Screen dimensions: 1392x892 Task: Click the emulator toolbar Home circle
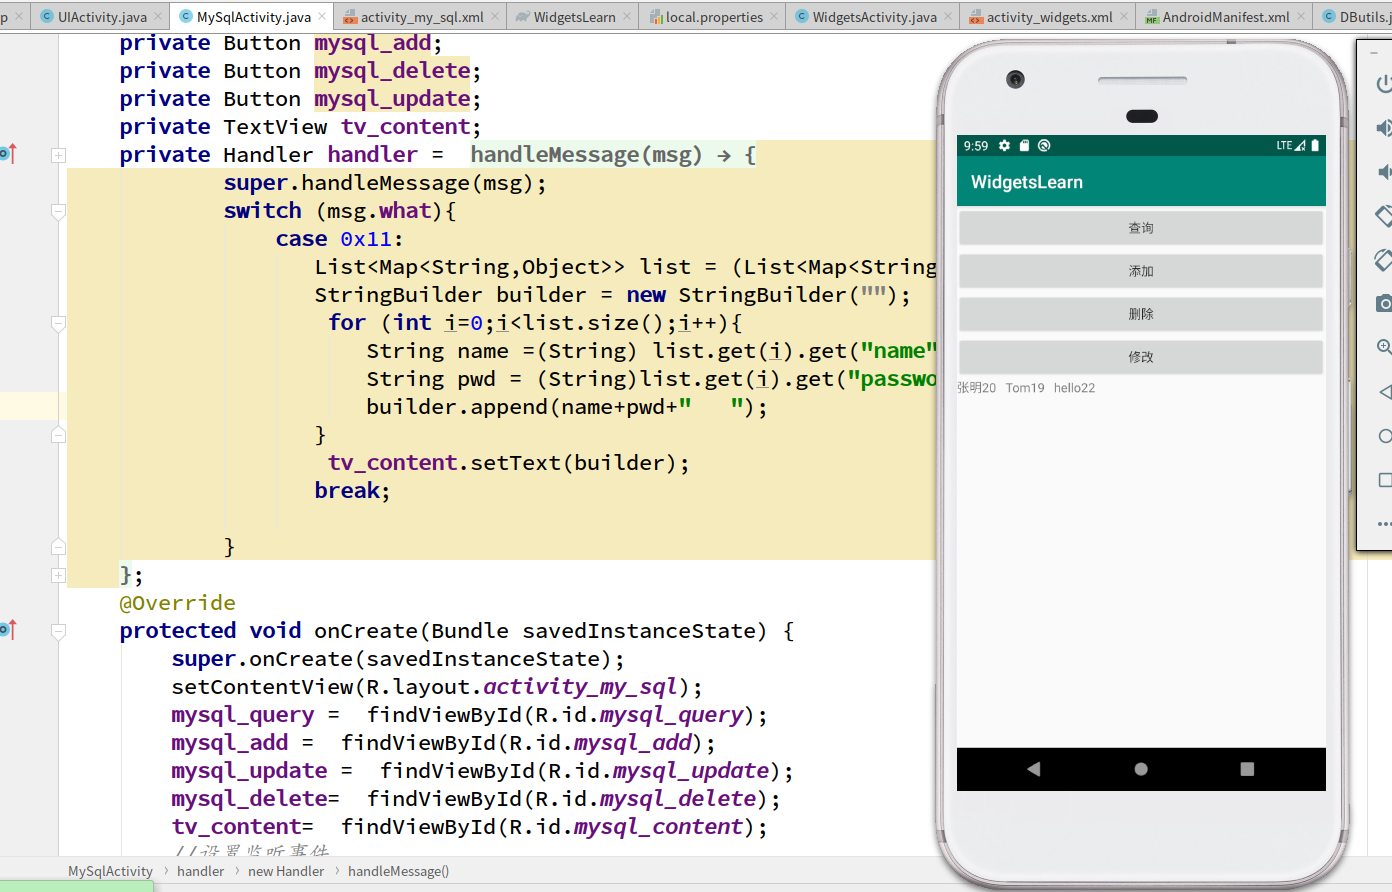(x=1385, y=436)
